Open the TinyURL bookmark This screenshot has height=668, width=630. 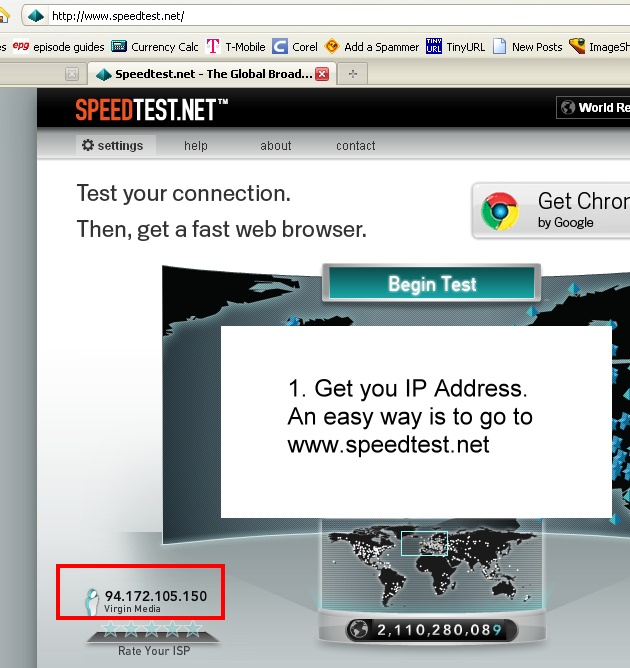coord(455,47)
